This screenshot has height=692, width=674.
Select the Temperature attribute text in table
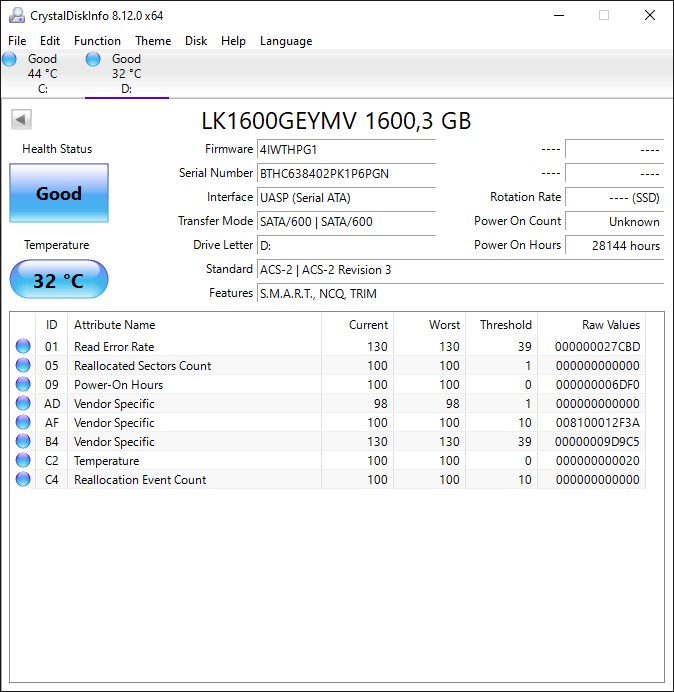(106, 461)
